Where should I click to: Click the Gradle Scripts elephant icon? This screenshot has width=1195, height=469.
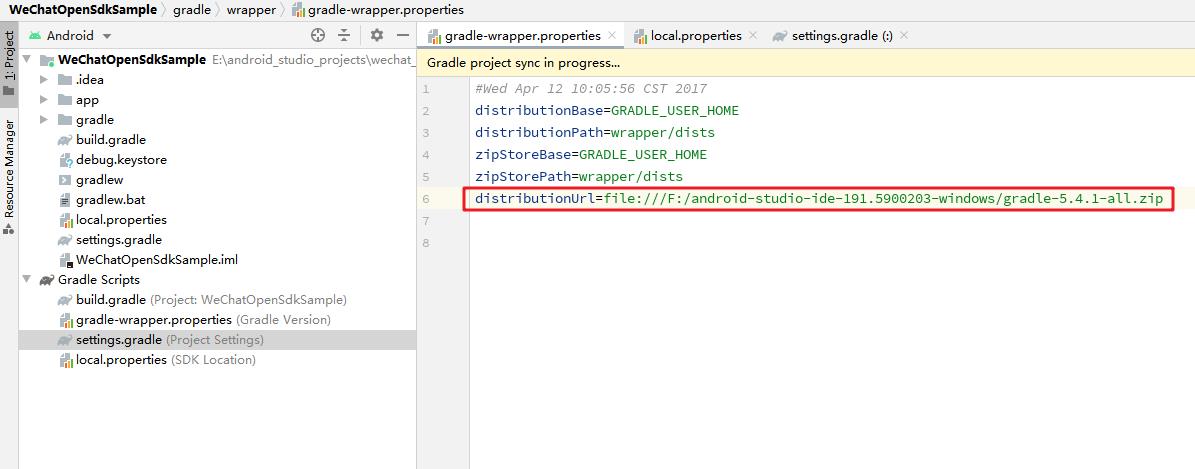[x=46, y=280]
